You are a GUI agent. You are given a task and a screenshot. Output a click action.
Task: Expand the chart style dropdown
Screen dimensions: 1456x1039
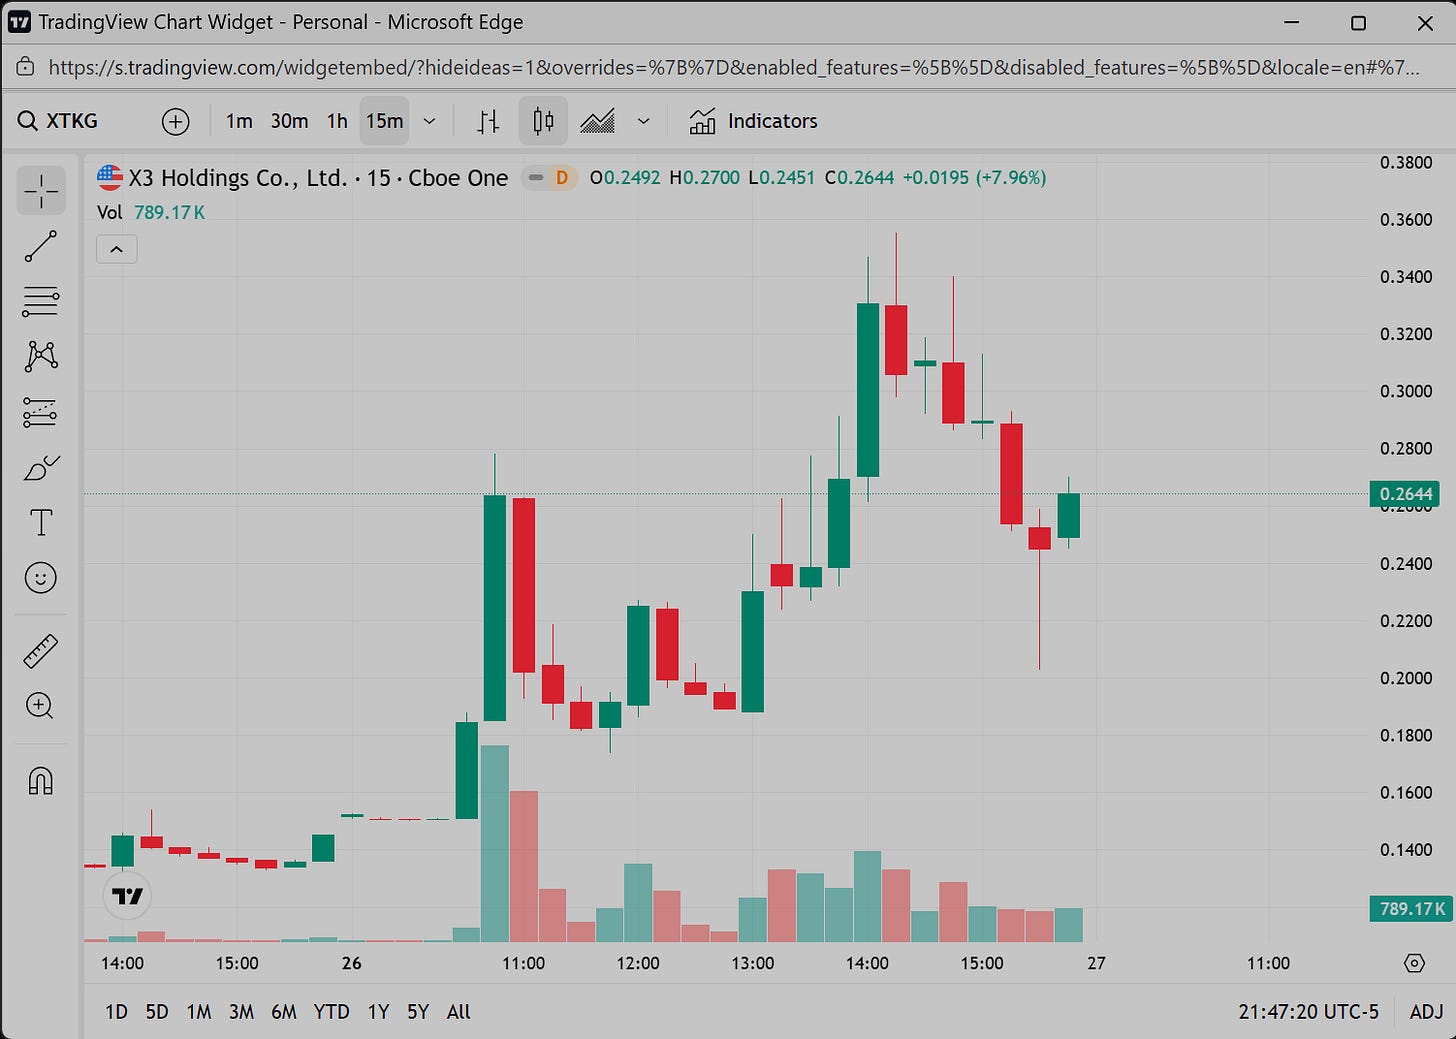click(644, 121)
